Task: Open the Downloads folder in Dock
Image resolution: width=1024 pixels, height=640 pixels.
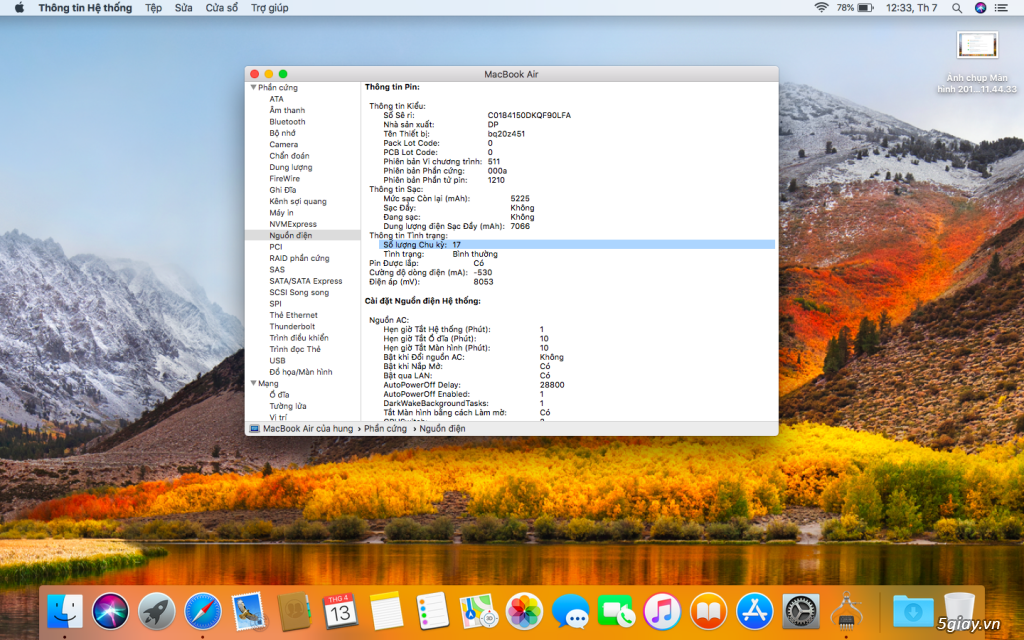Action: pos(912,611)
